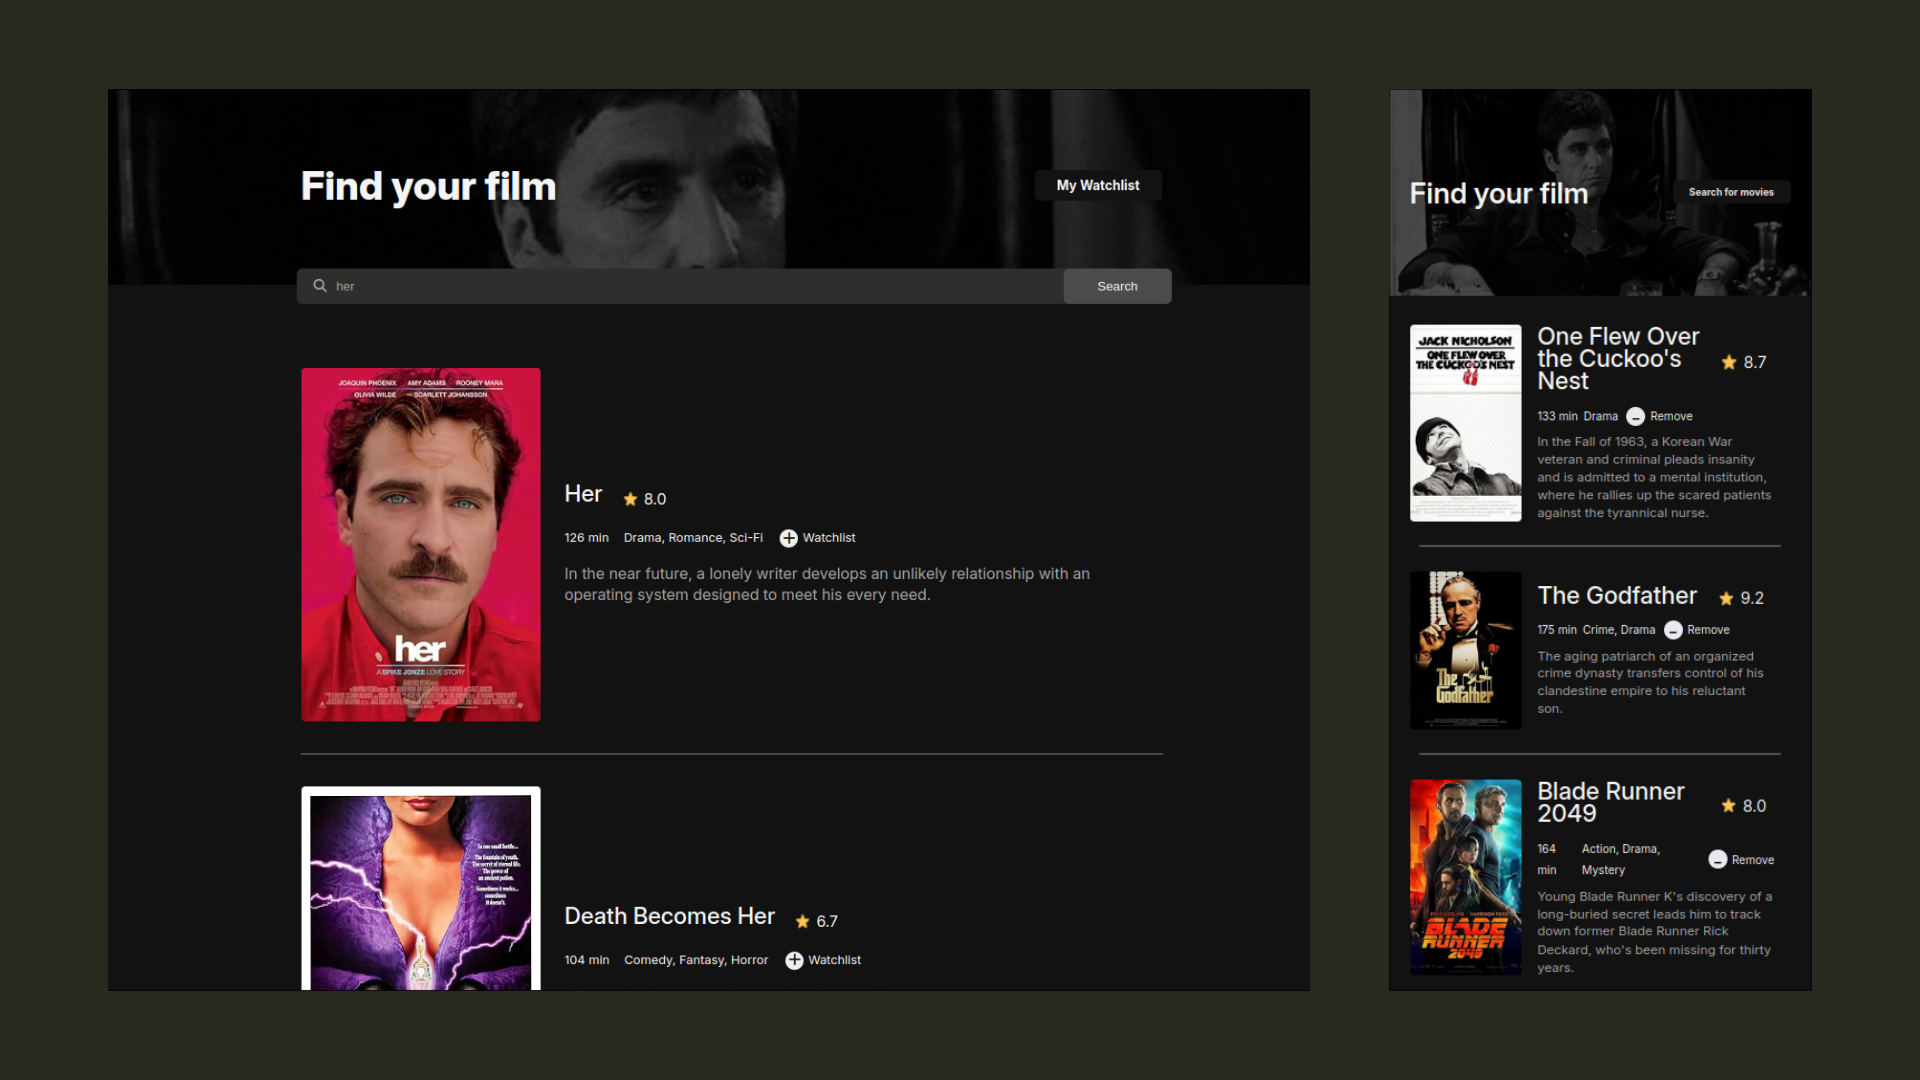The width and height of the screenshot is (1920, 1080).
Task: Toggle Her onto the watchlist
Action: (x=816, y=537)
